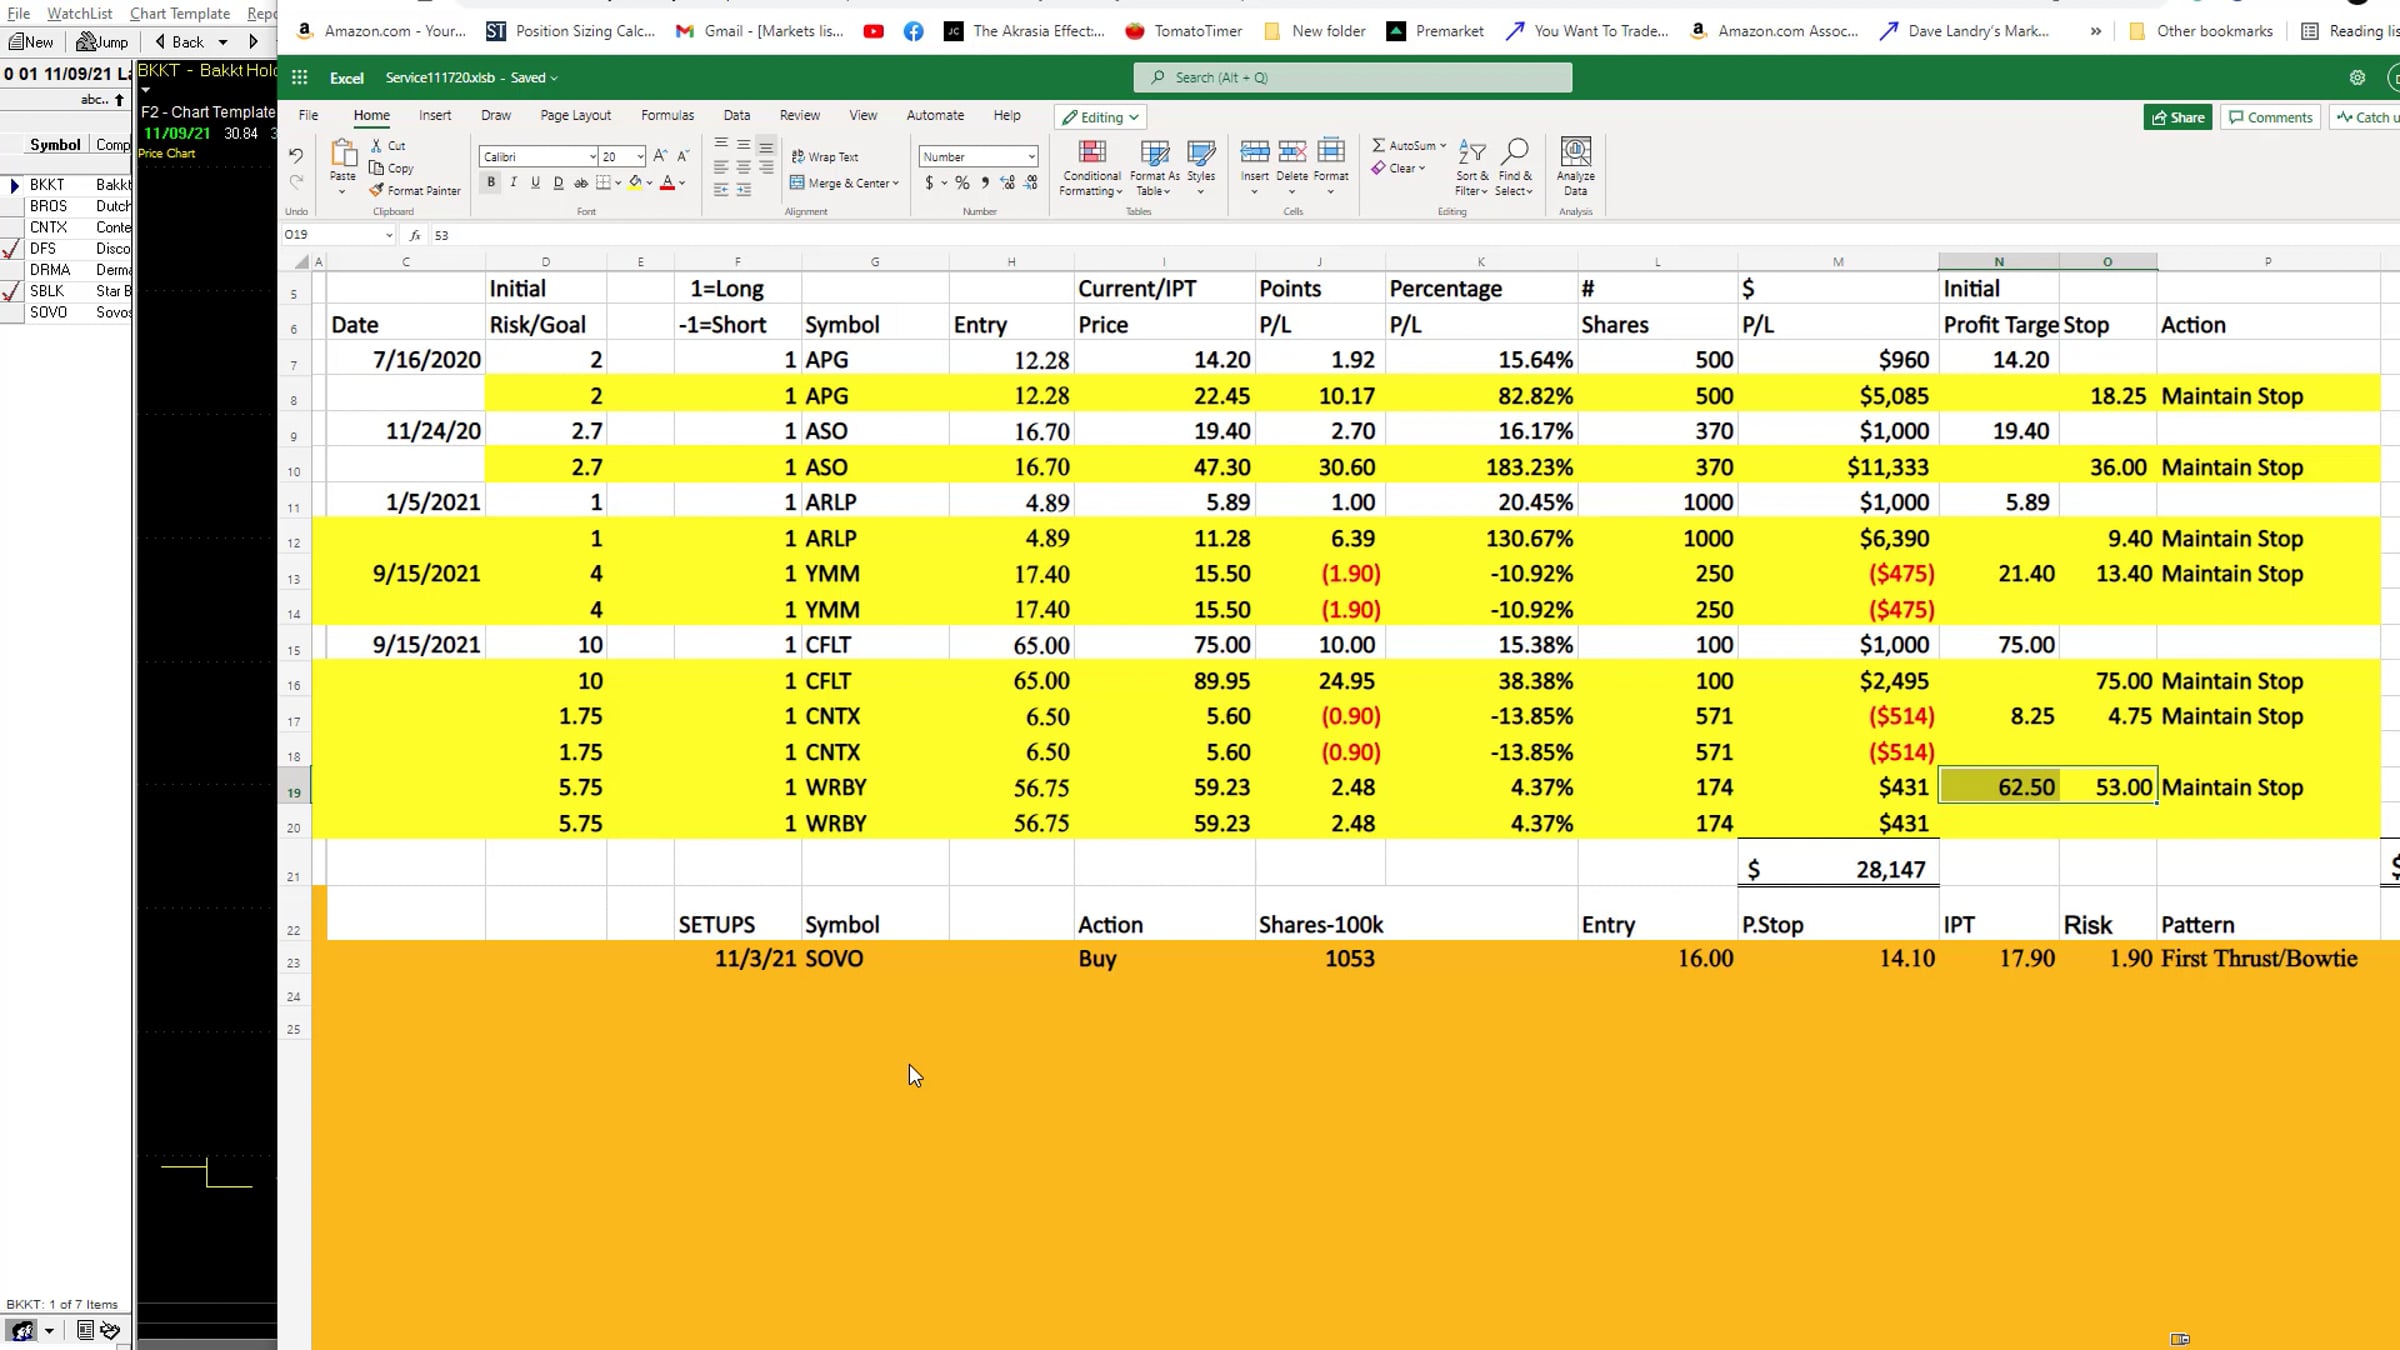
Task: Toggle Wrap Text for the cell
Action: (x=825, y=157)
